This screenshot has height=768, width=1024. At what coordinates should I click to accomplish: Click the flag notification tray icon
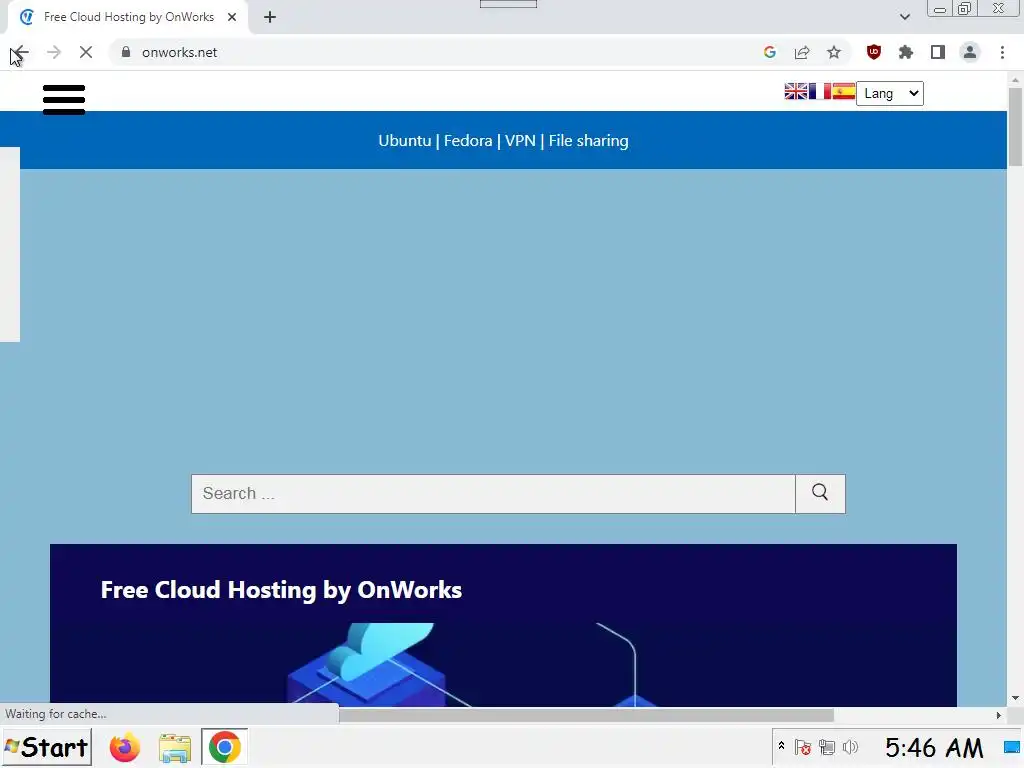pyautogui.click(x=803, y=747)
